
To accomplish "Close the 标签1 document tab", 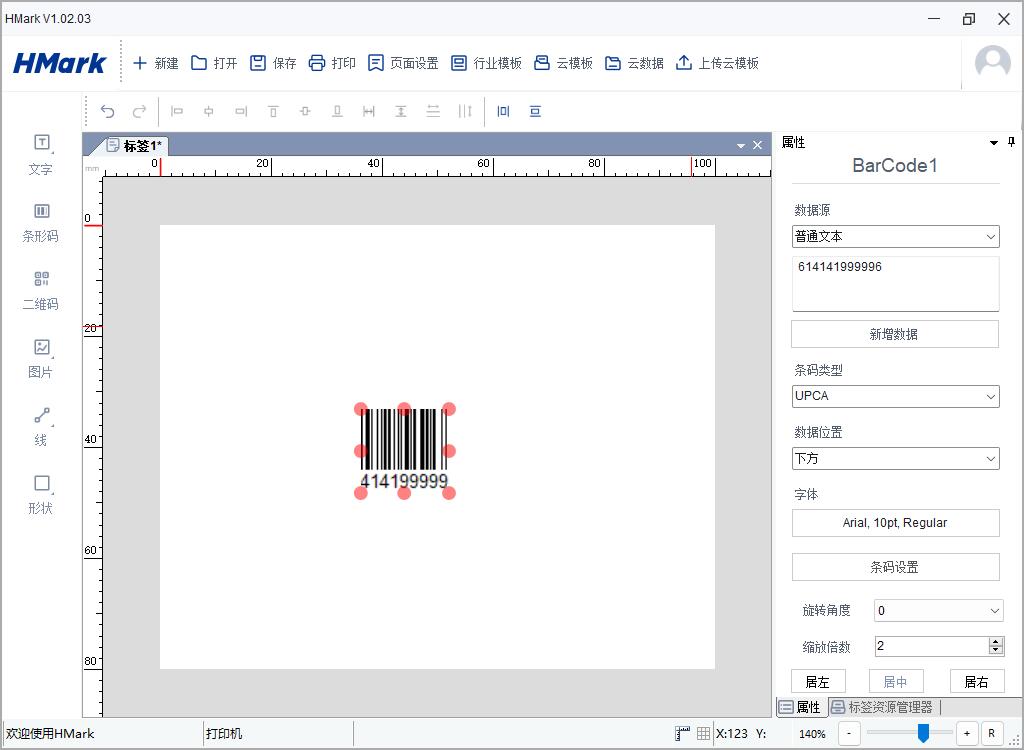I will coord(758,145).
